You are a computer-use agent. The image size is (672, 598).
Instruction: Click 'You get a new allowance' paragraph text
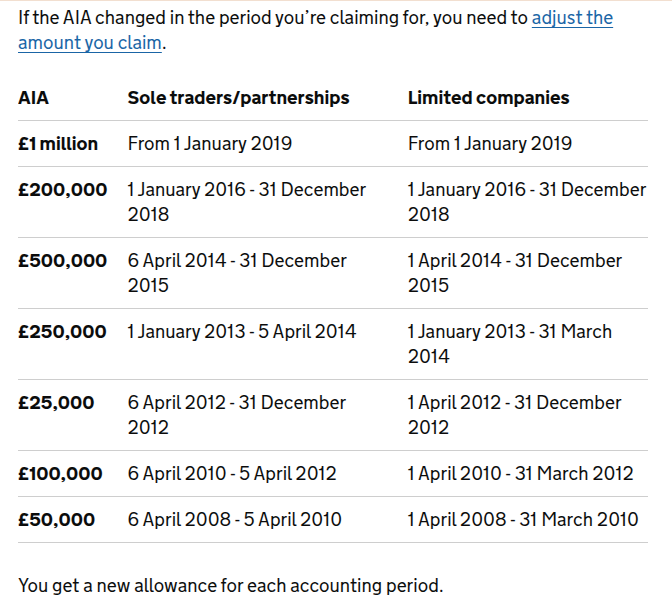click(x=231, y=586)
